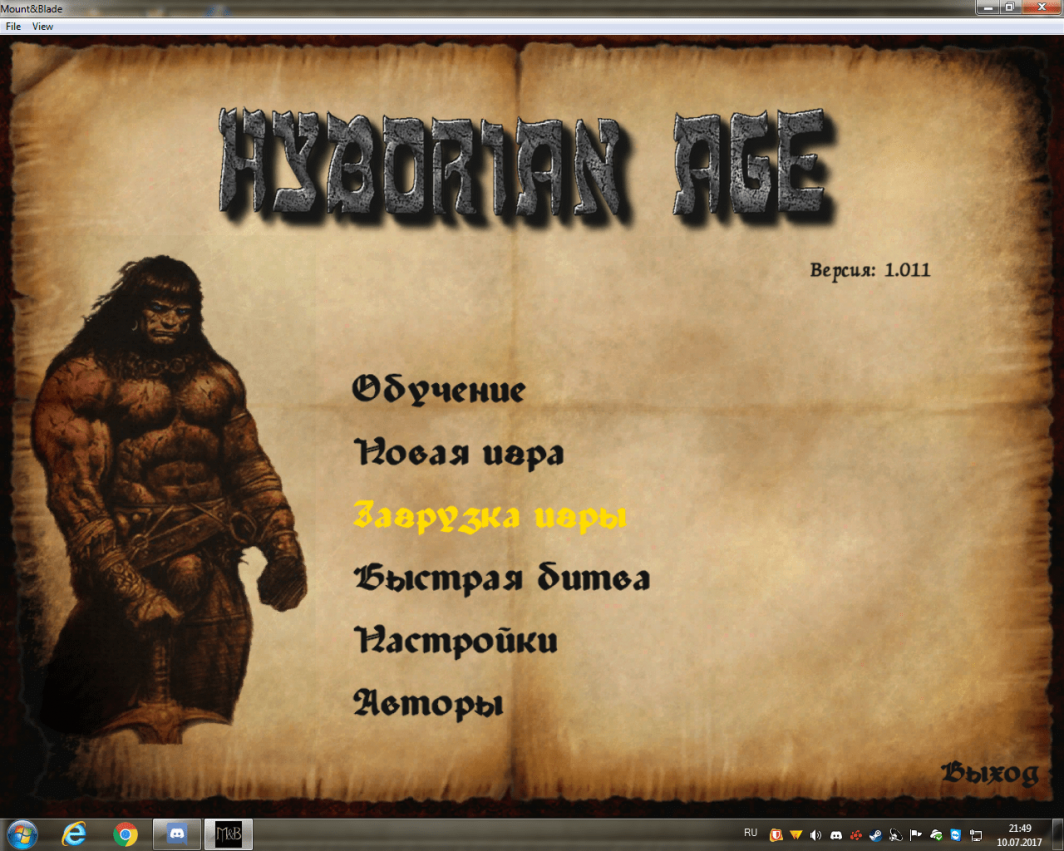Click the Steam tray icon
The width and height of the screenshot is (1064, 851).
click(x=875, y=835)
